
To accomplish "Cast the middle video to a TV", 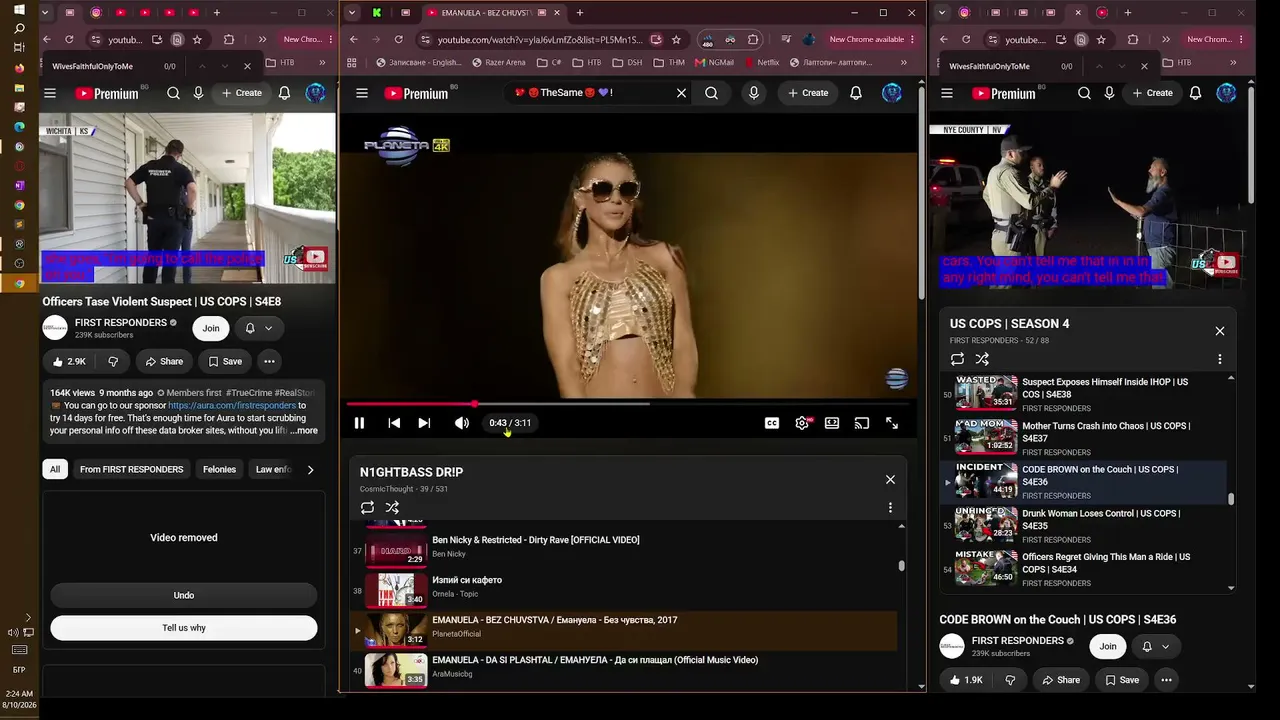I will tap(862, 423).
